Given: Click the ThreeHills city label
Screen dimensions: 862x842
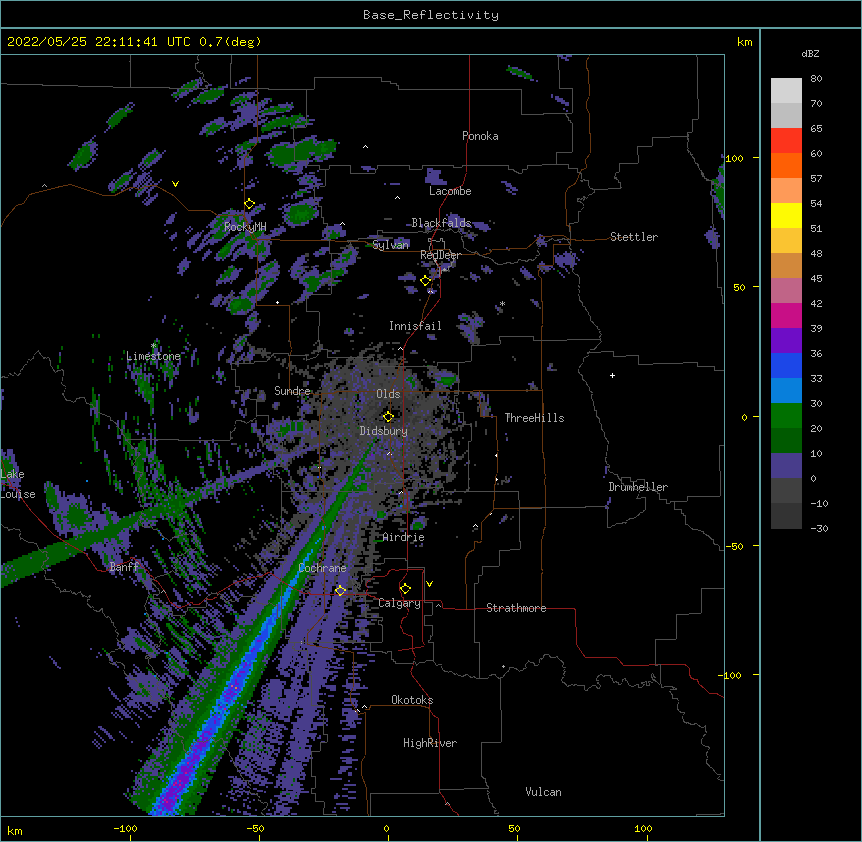Looking at the screenshot, I should click(x=534, y=418).
